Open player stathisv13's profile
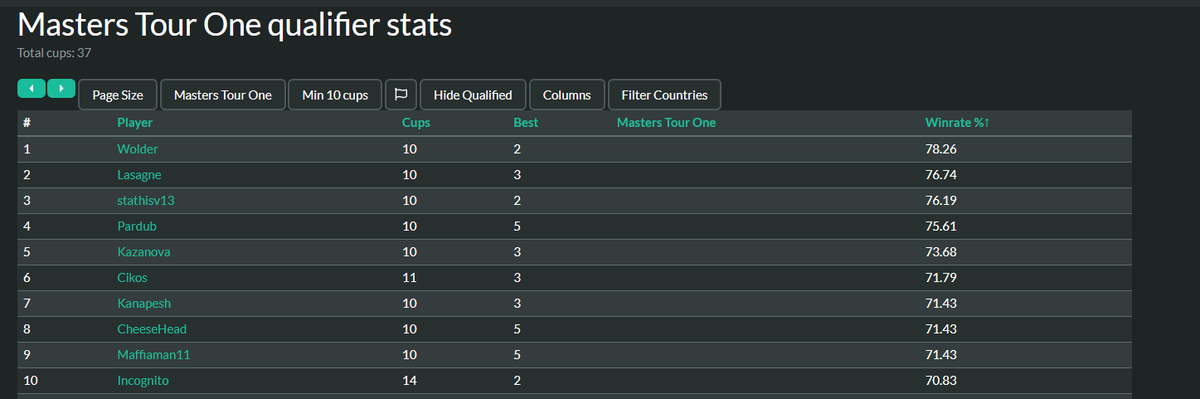This screenshot has width=1200, height=399. (146, 200)
